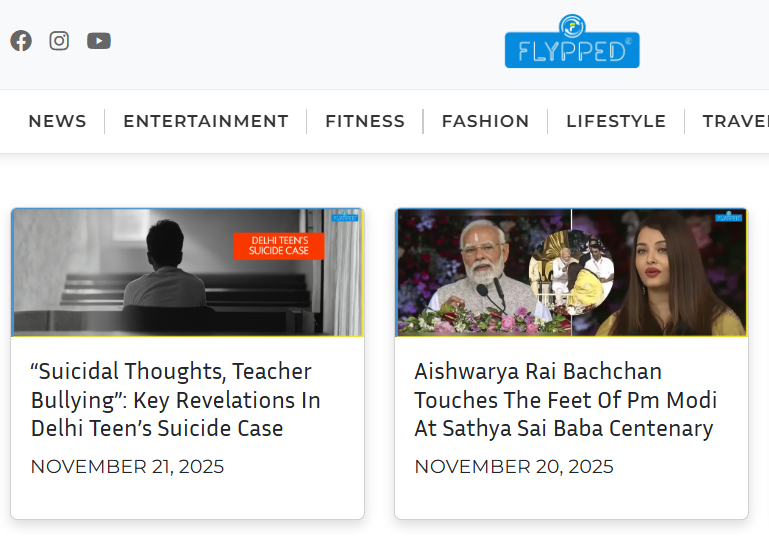Open the Instagram social icon
769x549 pixels.
coord(59,41)
